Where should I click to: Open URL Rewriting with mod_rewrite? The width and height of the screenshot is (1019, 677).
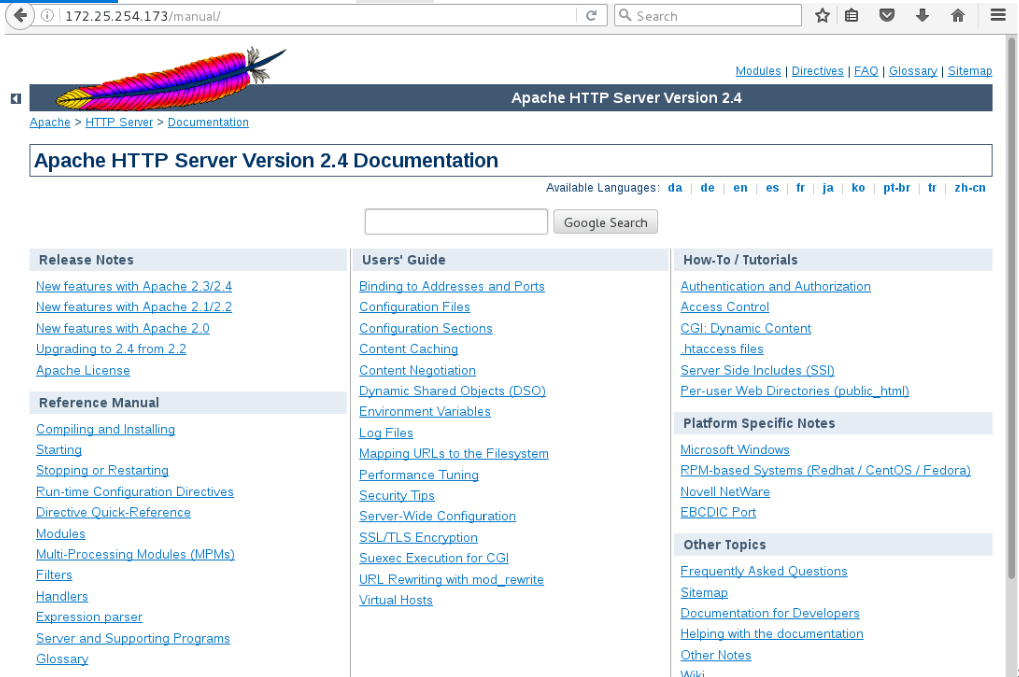tap(451, 580)
